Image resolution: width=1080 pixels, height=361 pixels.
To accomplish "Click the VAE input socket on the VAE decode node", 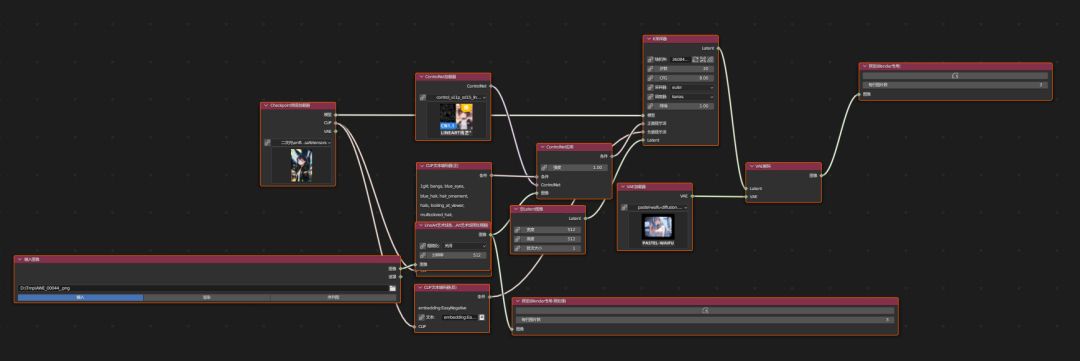I will (x=746, y=197).
